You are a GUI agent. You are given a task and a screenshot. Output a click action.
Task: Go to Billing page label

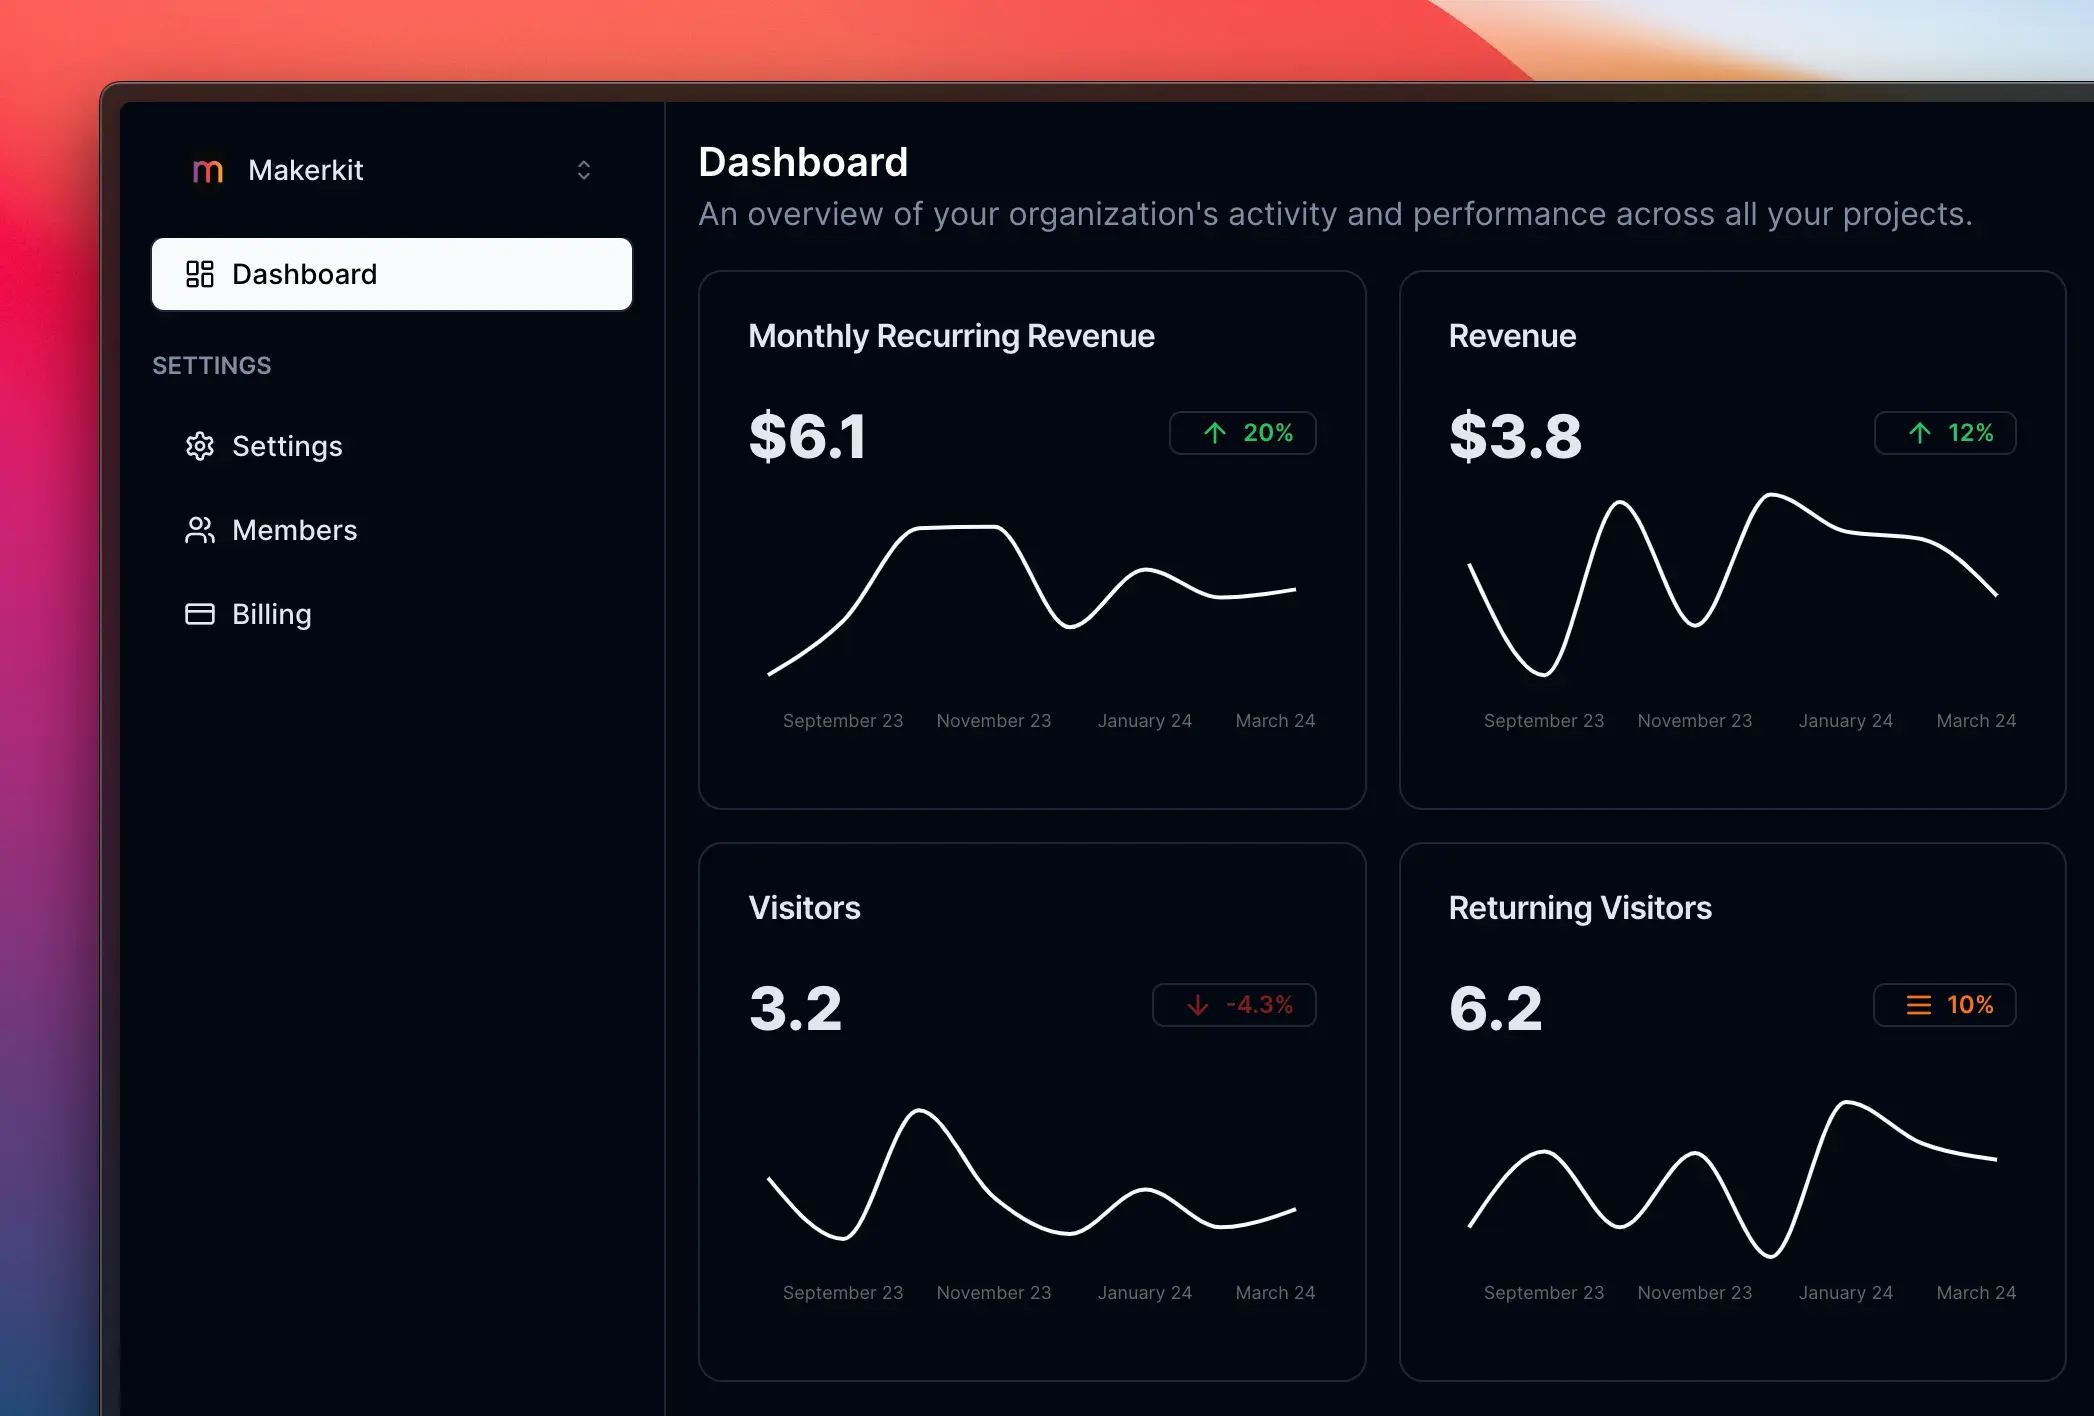272,614
